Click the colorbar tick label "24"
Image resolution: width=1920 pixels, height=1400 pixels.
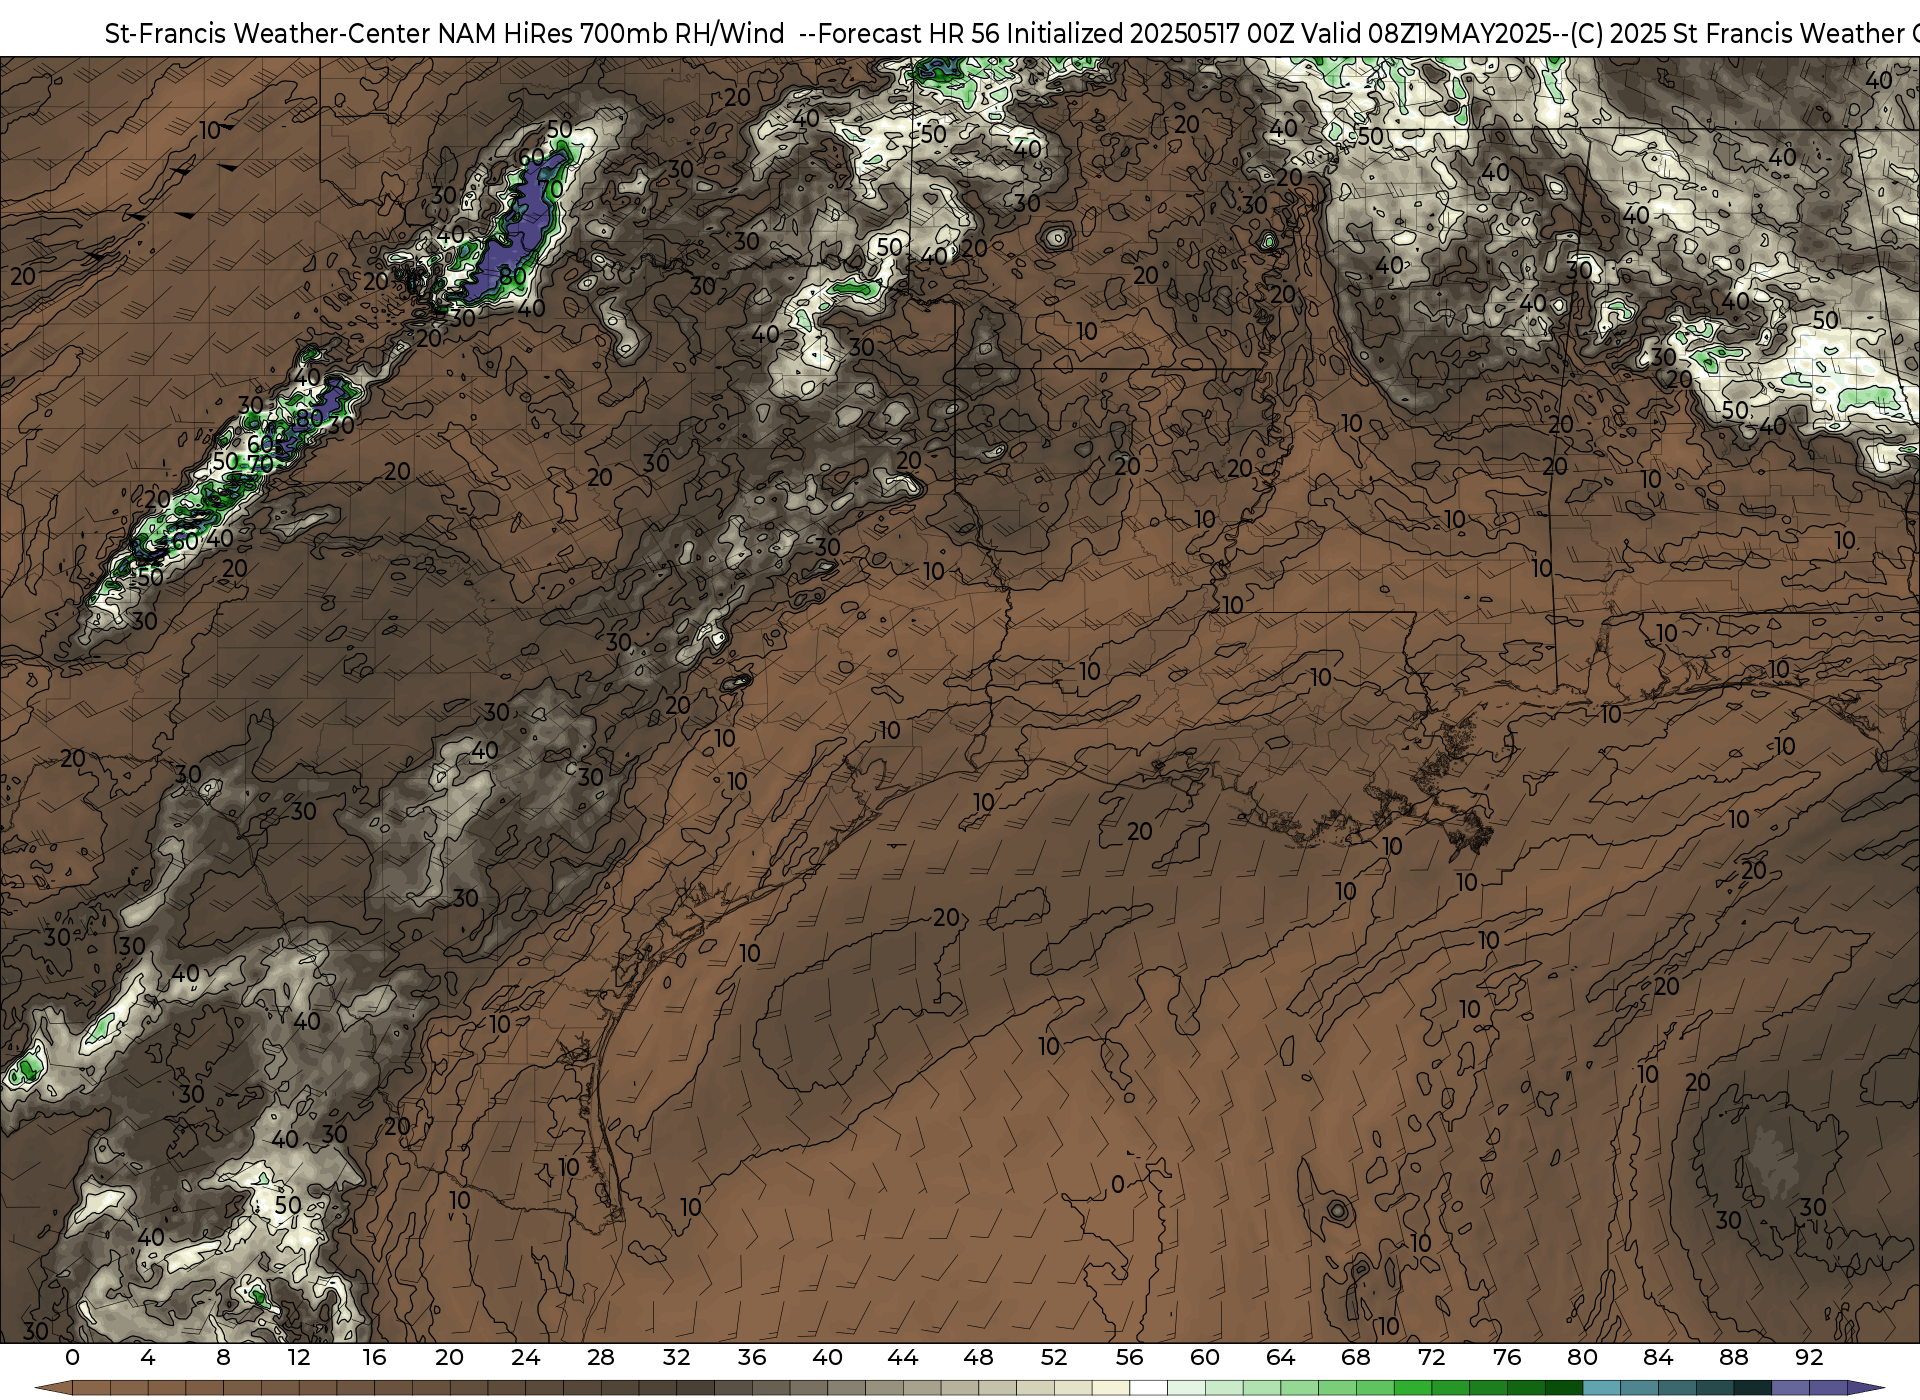click(x=525, y=1357)
